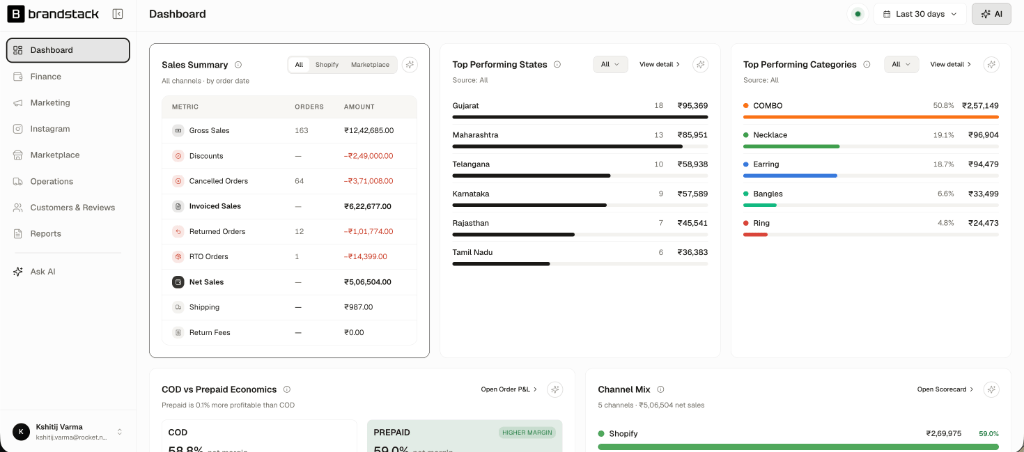
Task: Click the green status indicator in the header
Action: coord(857,14)
